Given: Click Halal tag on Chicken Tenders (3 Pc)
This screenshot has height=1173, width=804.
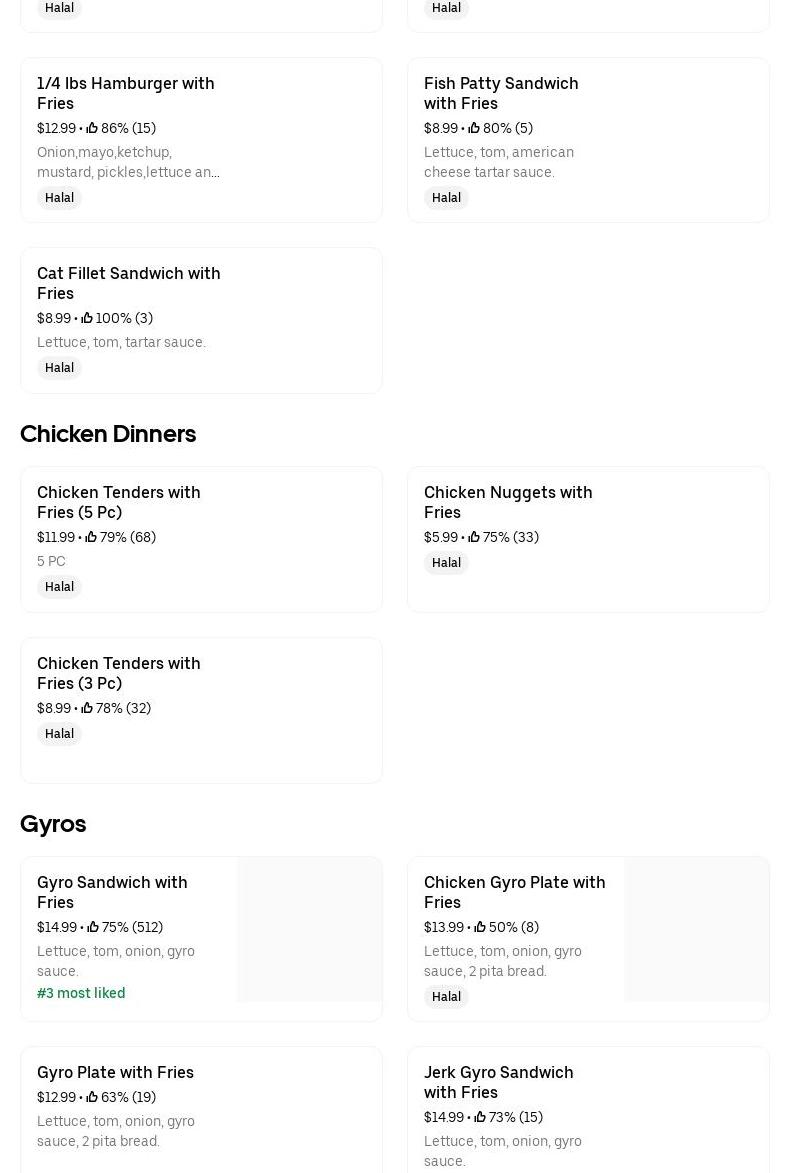Looking at the screenshot, I should point(59,734).
